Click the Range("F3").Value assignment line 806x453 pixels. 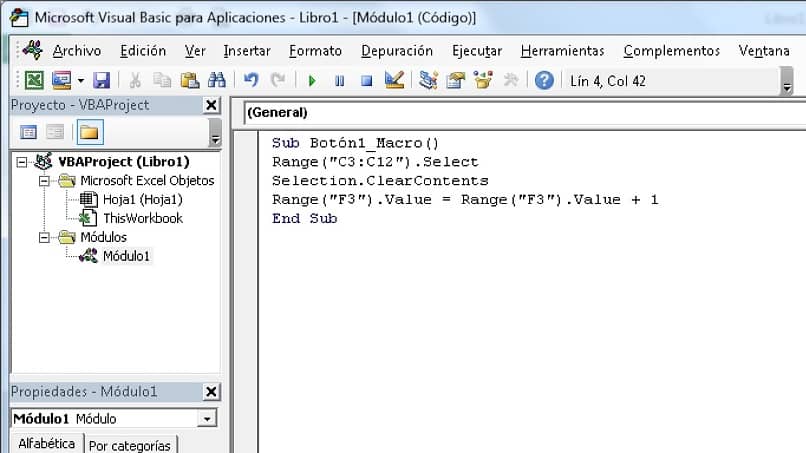465,200
